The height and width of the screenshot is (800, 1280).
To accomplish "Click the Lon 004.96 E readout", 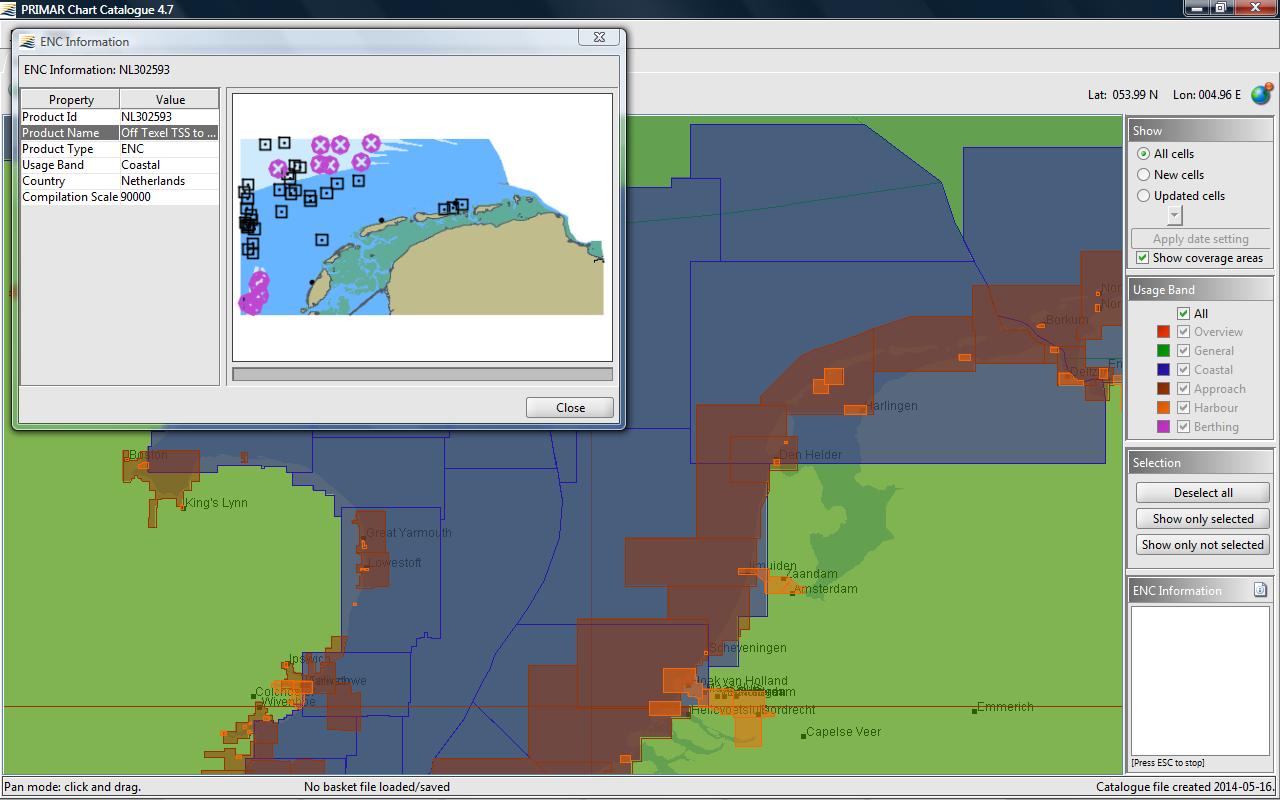I will tap(1207, 95).
